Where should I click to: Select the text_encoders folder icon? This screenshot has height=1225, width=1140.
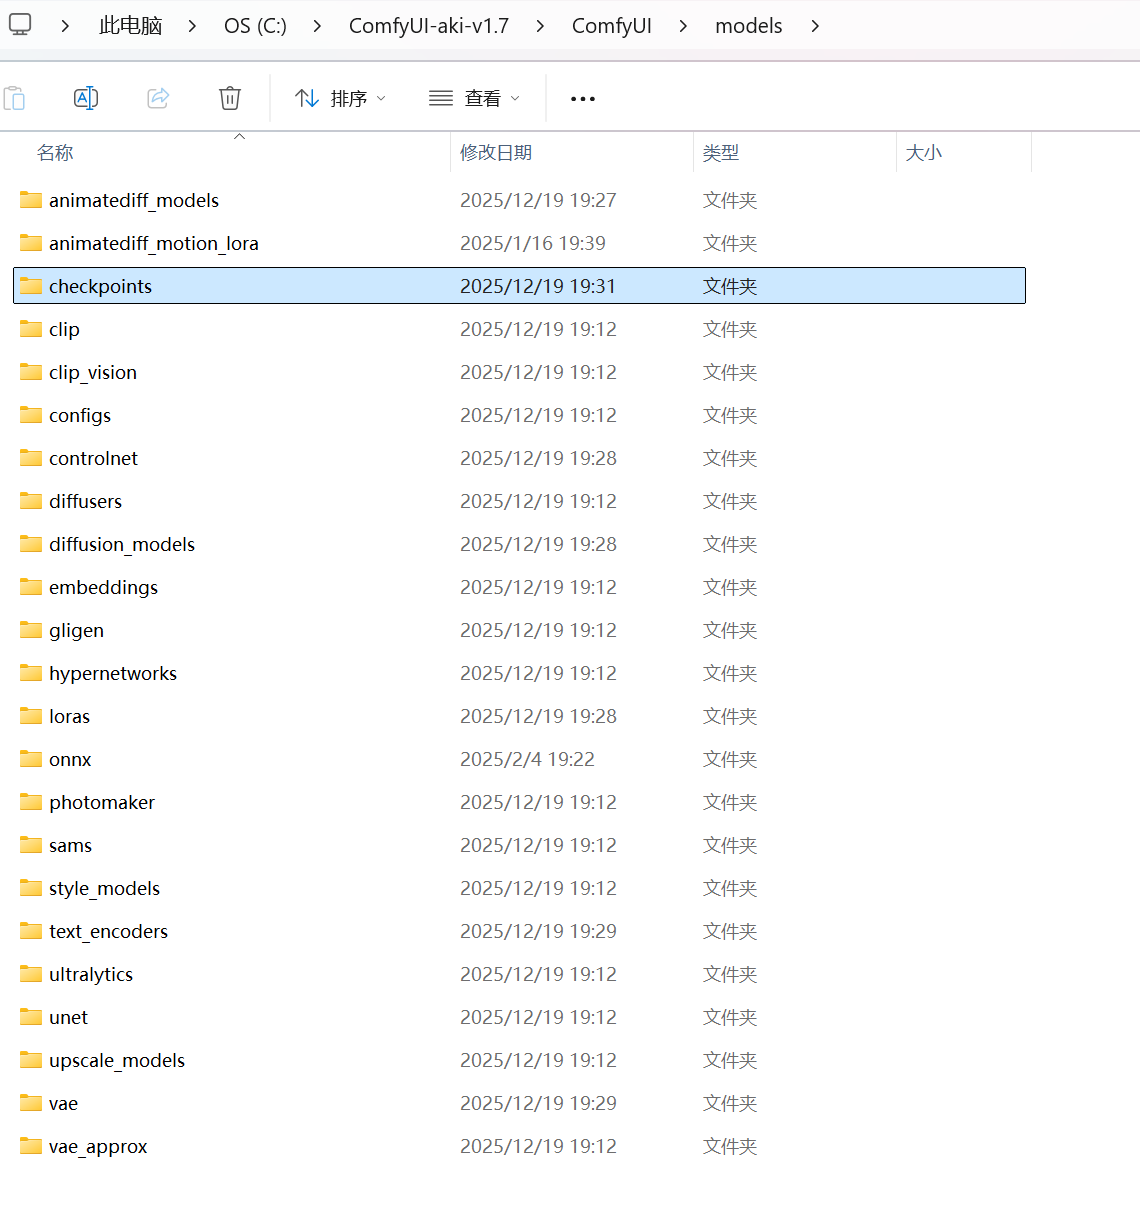point(31,931)
